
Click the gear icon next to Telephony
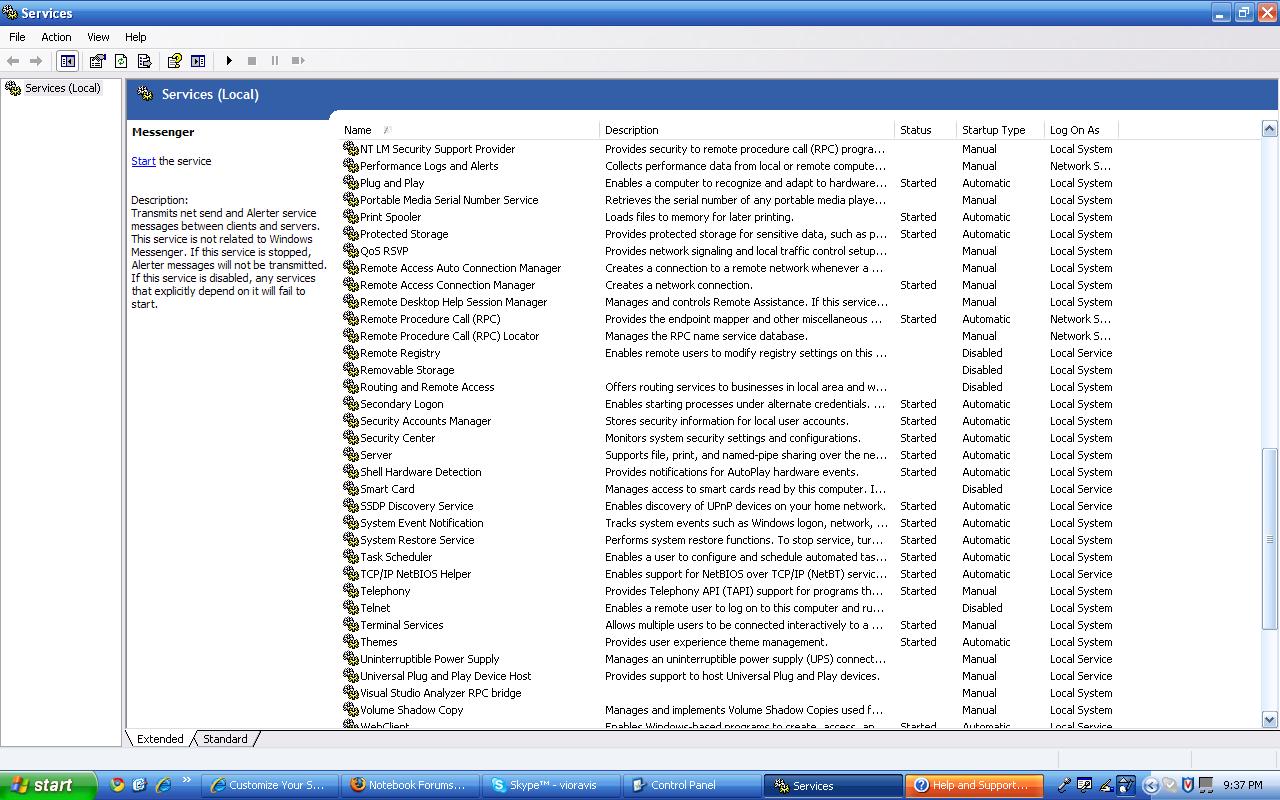click(x=350, y=590)
